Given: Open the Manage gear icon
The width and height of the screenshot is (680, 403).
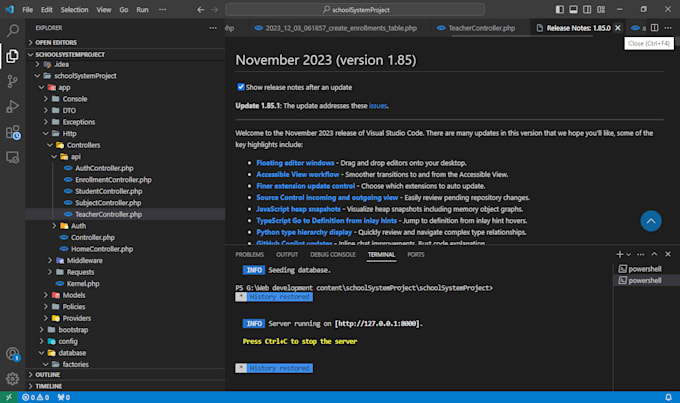Looking at the screenshot, I should click(x=13, y=379).
